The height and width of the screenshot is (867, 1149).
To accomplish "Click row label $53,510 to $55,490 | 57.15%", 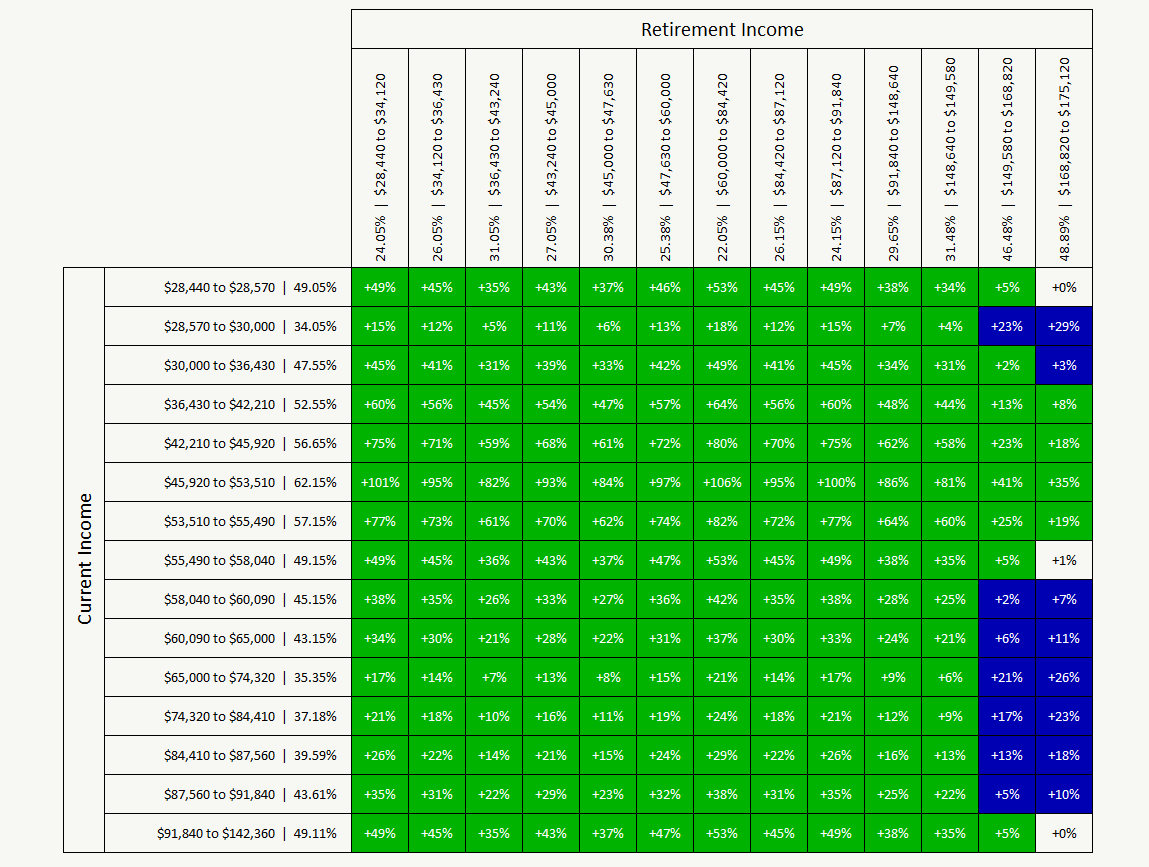I will point(228,521).
